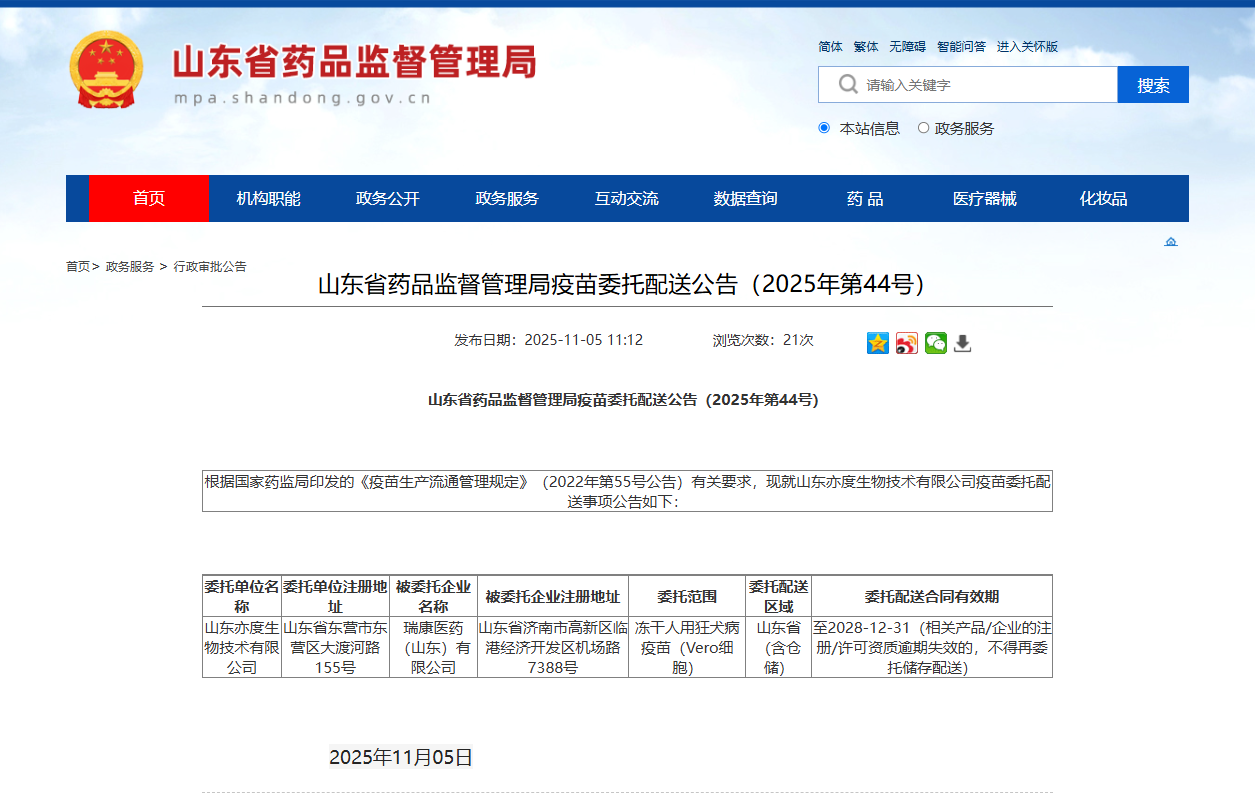This screenshot has width=1255, height=795.
Task: Share the page via Sina Weibo icon
Action: [x=906, y=343]
